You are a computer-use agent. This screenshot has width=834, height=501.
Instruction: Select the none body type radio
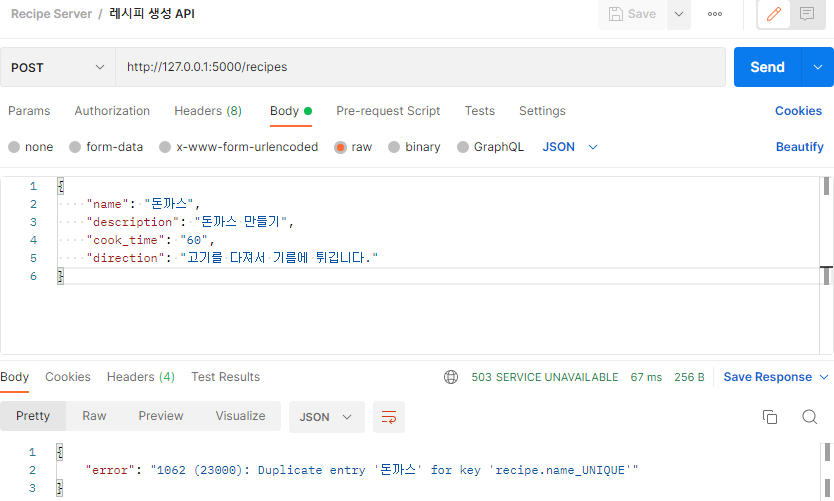(x=14, y=147)
